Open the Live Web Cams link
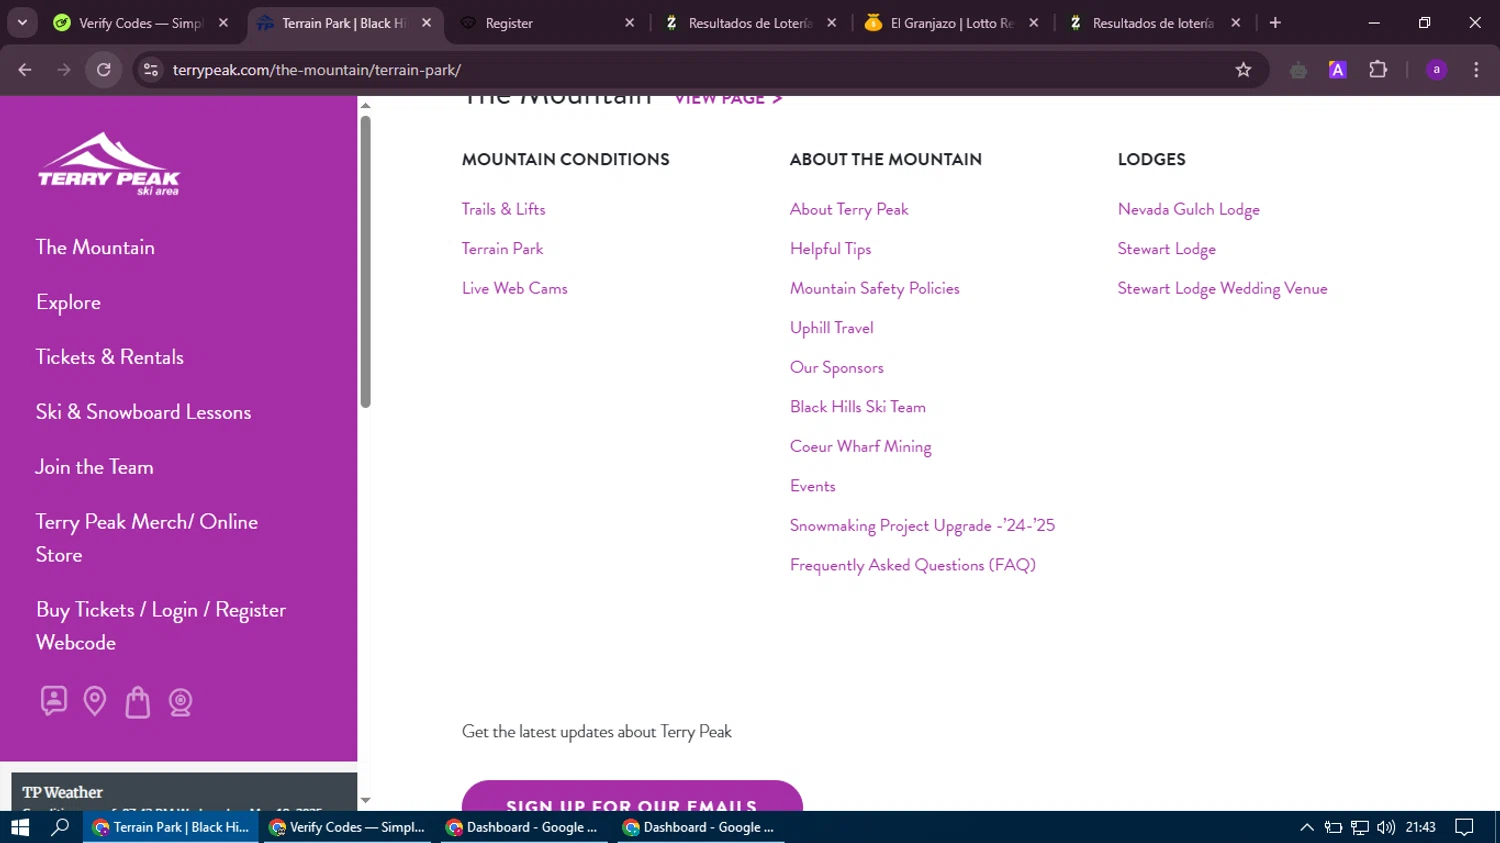This screenshot has width=1500, height=843. click(x=514, y=288)
